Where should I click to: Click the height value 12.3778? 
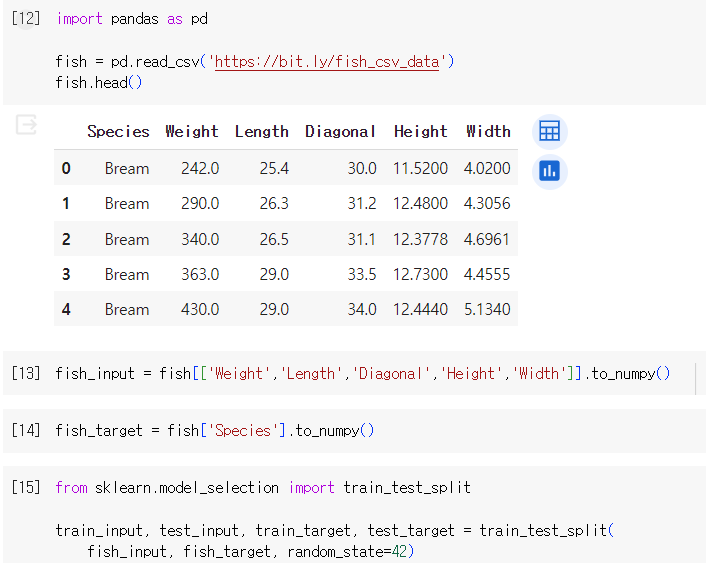click(421, 239)
